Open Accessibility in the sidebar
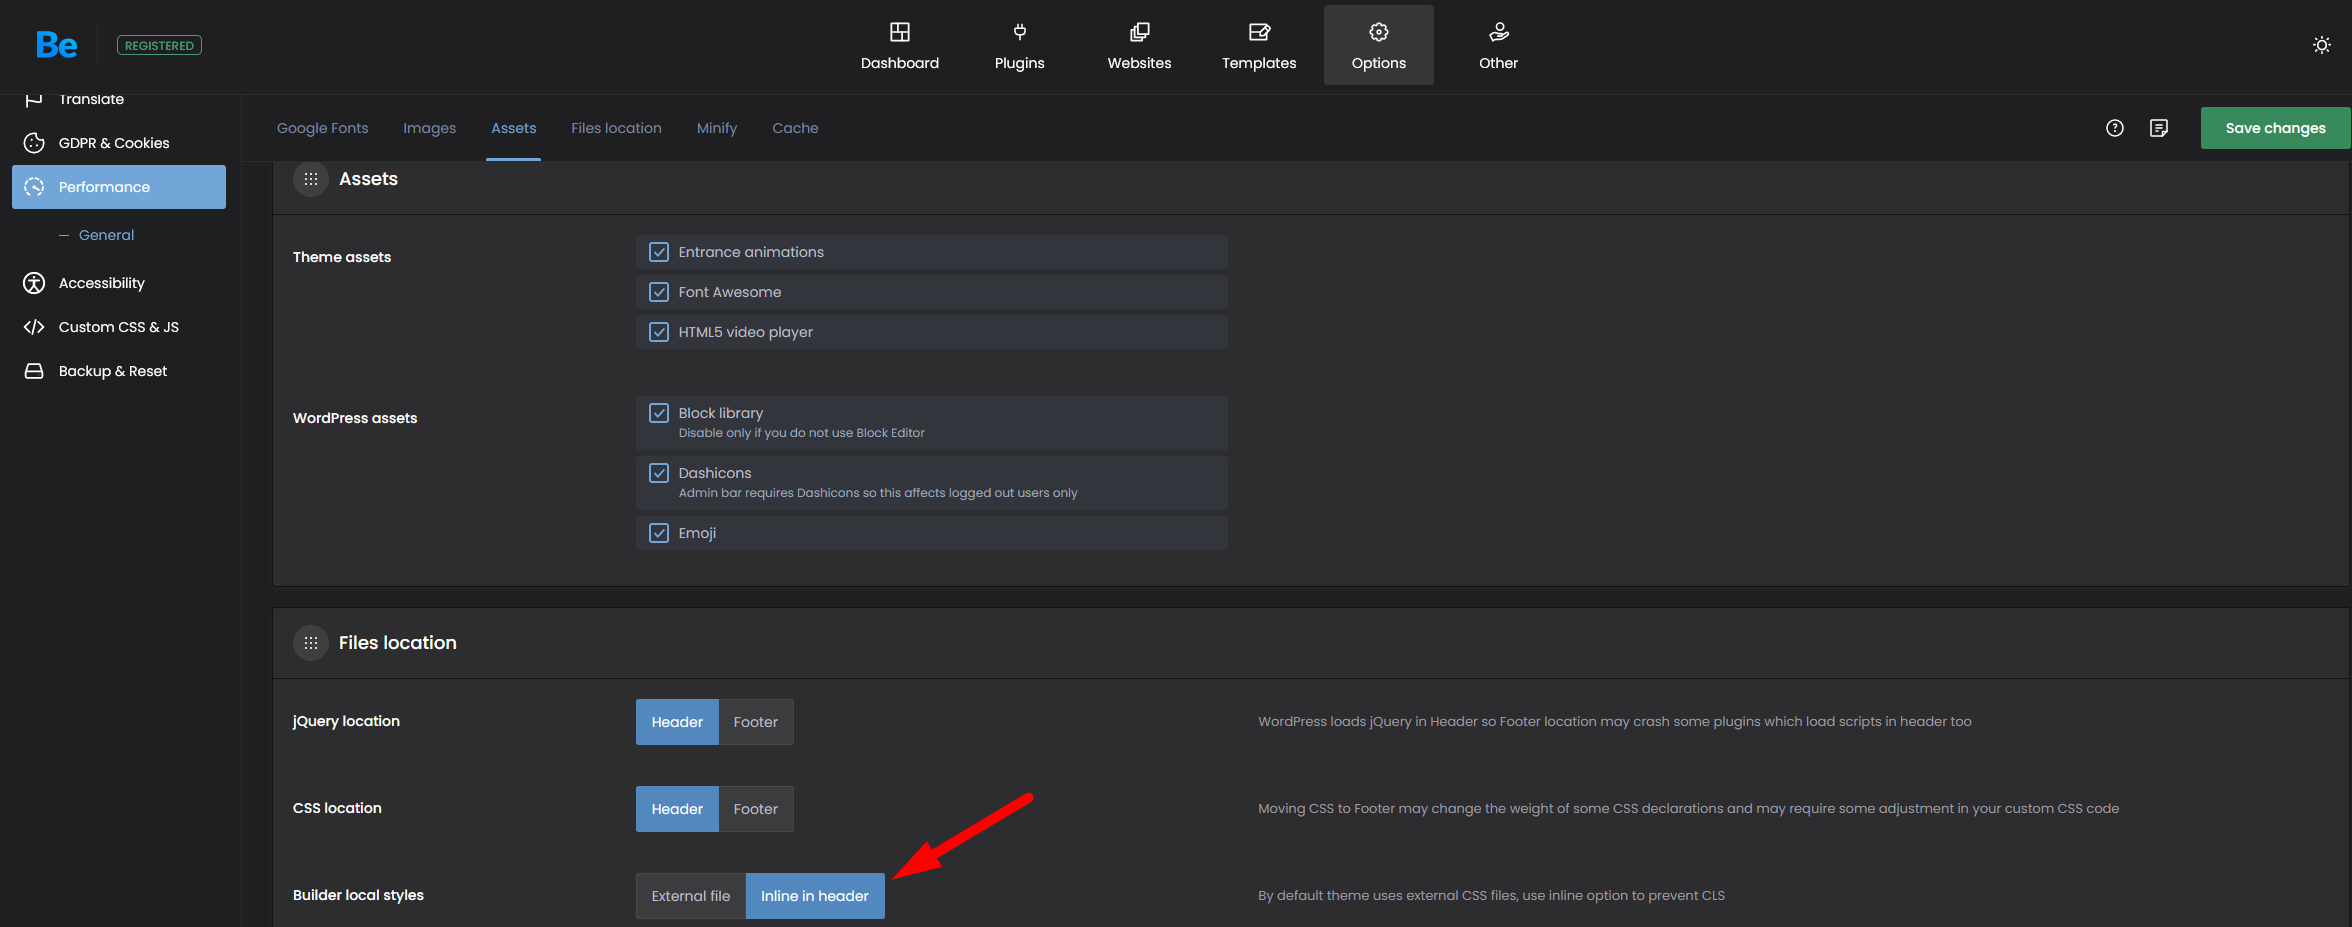This screenshot has width=2352, height=927. coord(119,283)
